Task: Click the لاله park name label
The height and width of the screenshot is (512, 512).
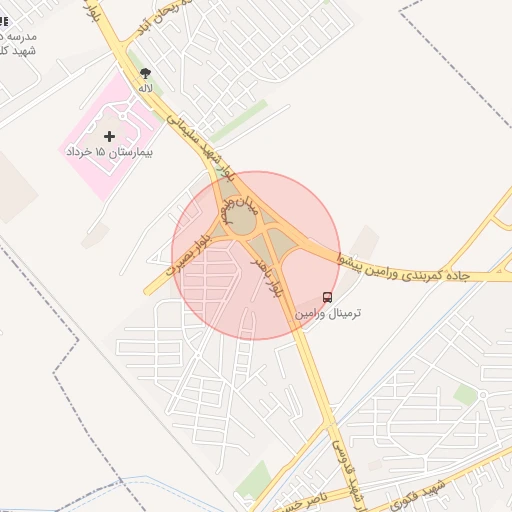Action: (x=145, y=89)
